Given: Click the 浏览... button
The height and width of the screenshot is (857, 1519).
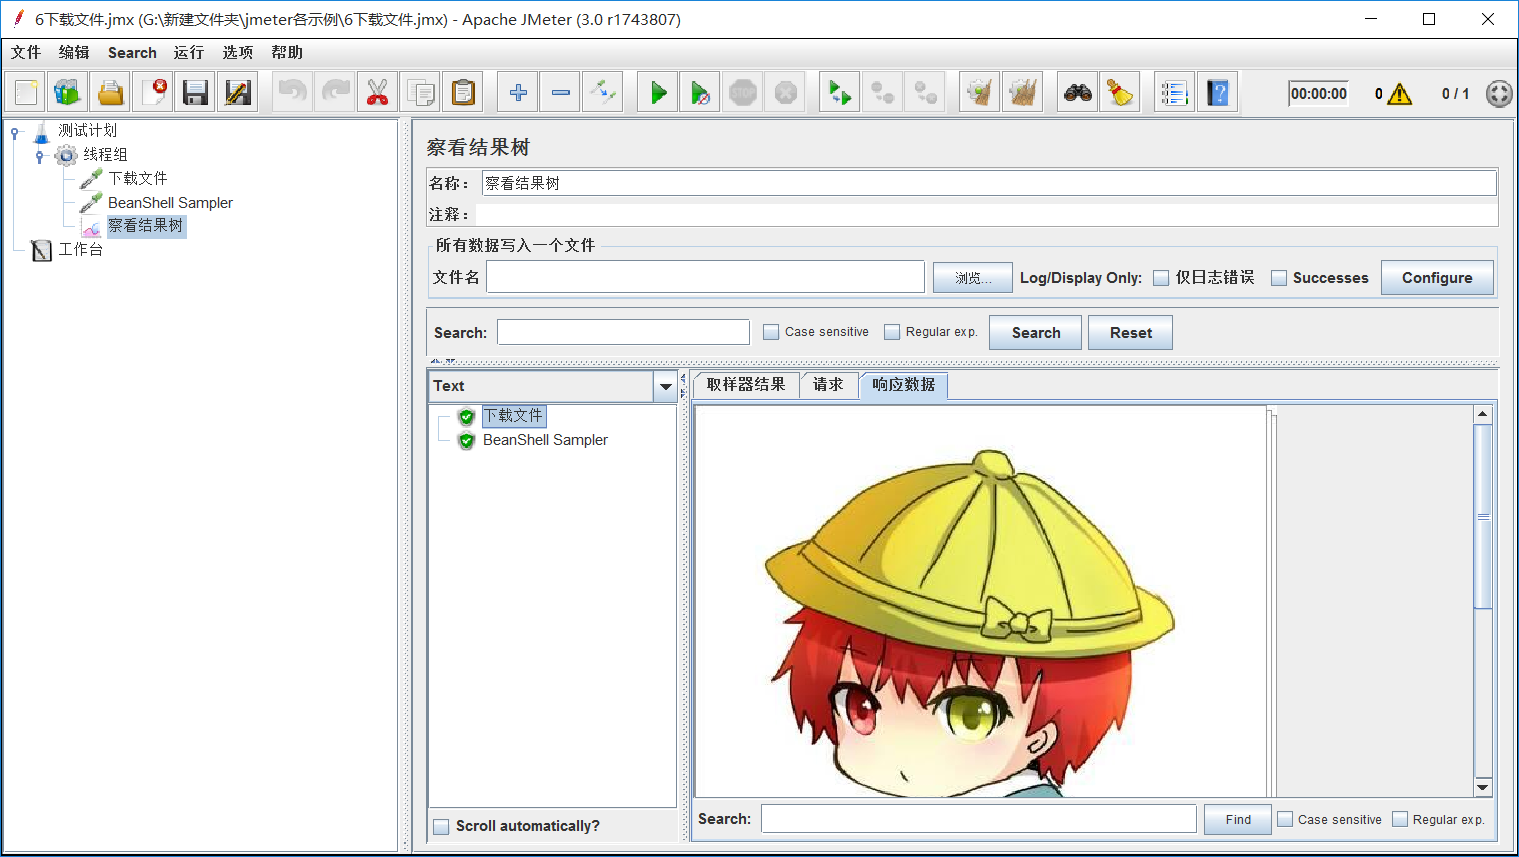Looking at the screenshot, I should (x=973, y=278).
